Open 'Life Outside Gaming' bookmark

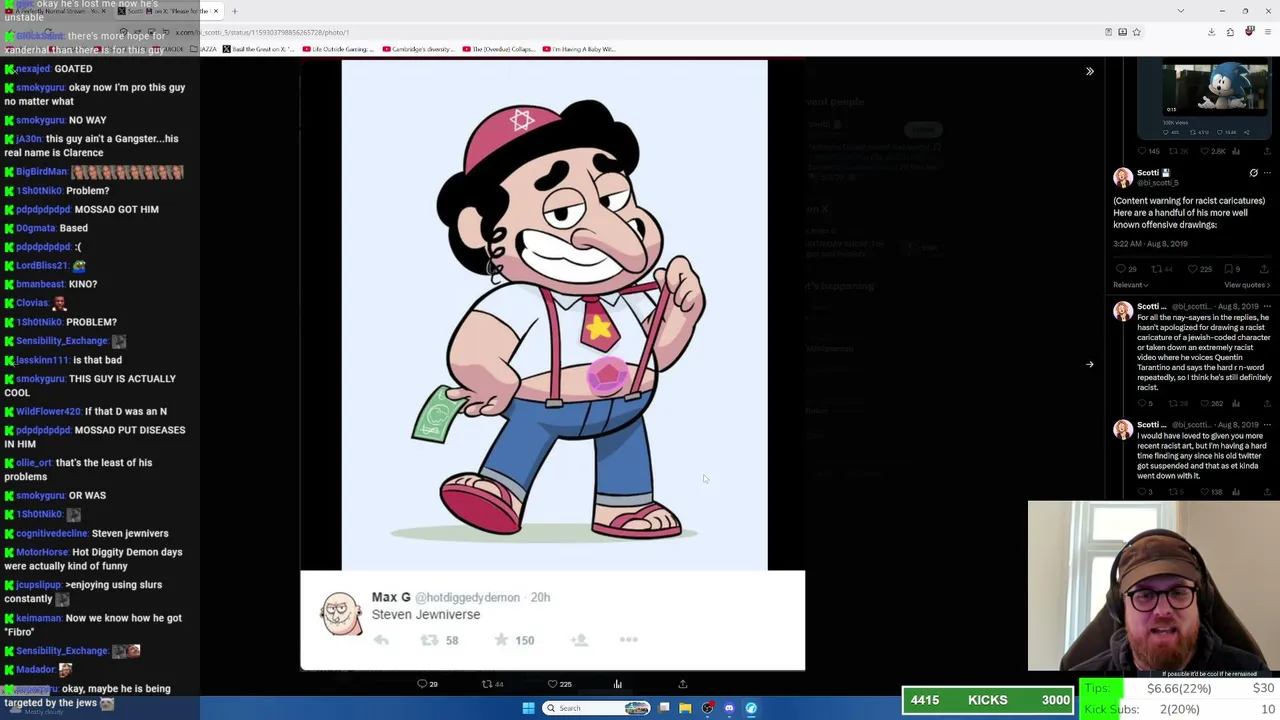[338, 49]
